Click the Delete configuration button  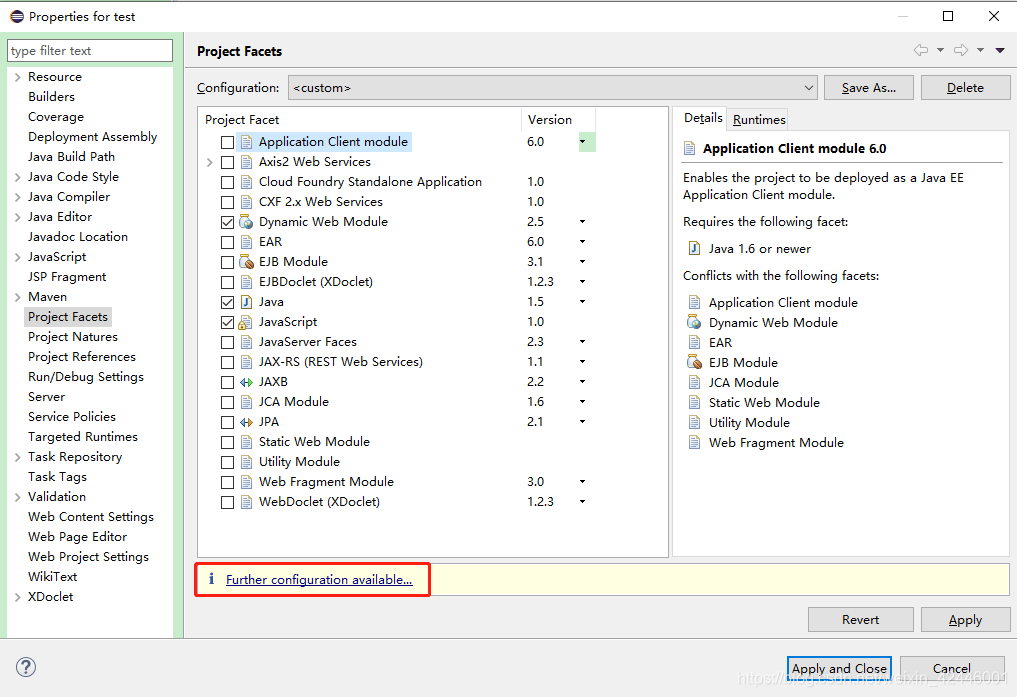point(965,88)
